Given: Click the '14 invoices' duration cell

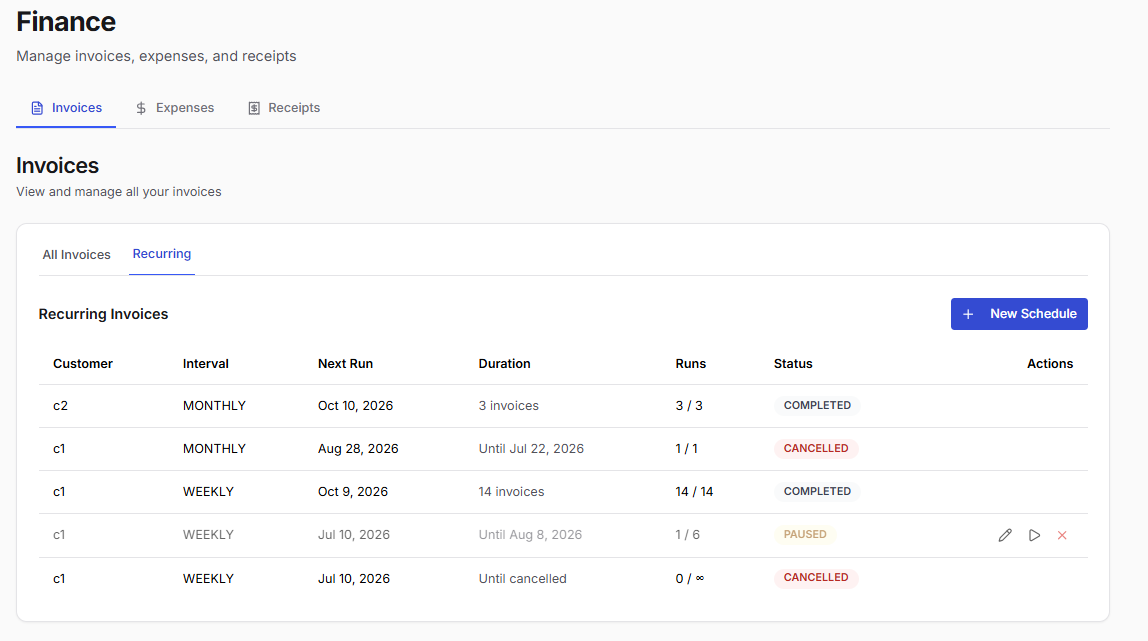Looking at the screenshot, I should pos(512,492).
